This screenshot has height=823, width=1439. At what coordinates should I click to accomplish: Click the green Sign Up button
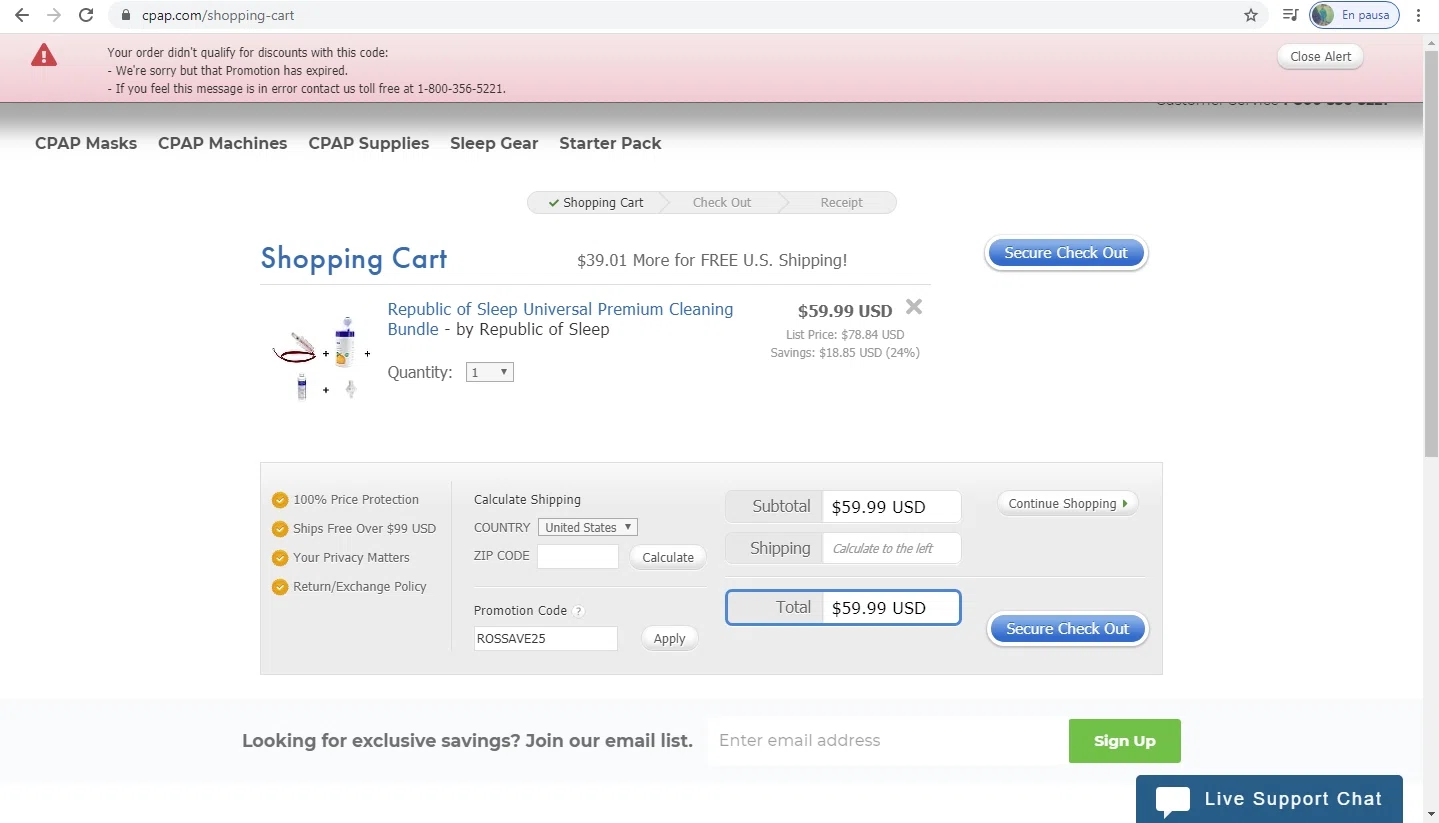pyautogui.click(x=1124, y=741)
